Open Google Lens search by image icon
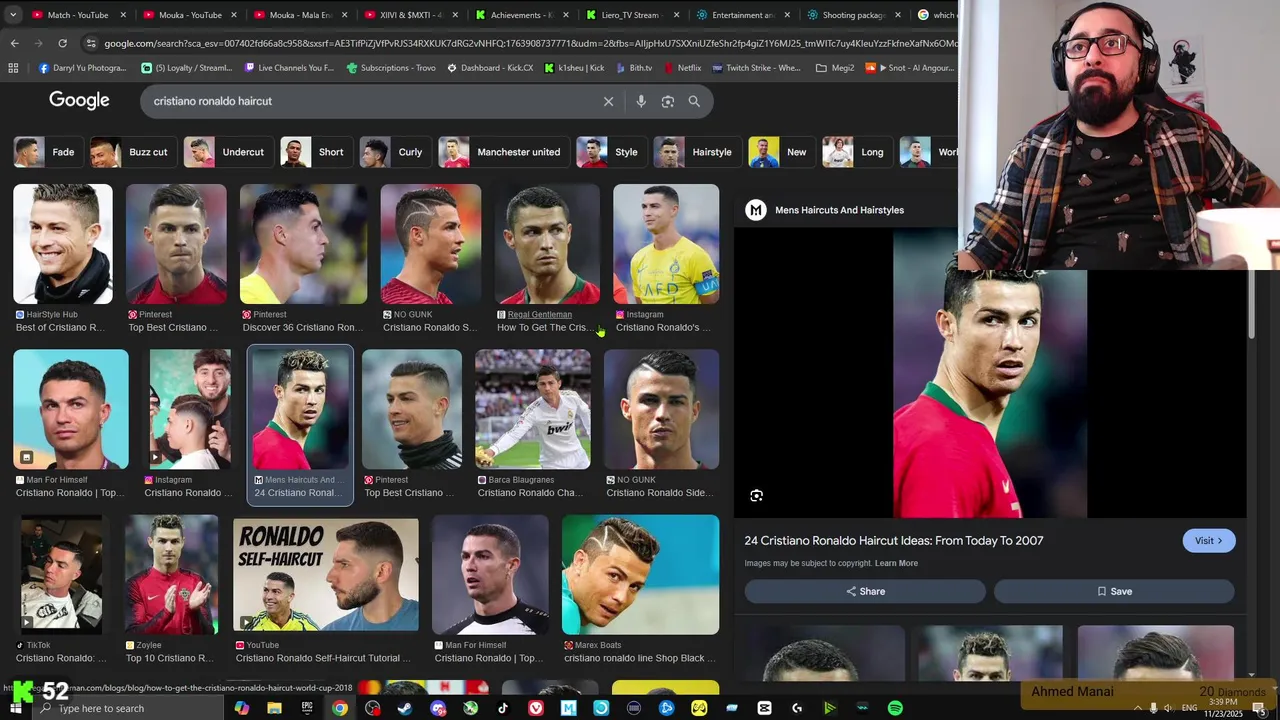The height and width of the screenshot is (720, 1280). [x=668, y=101]
